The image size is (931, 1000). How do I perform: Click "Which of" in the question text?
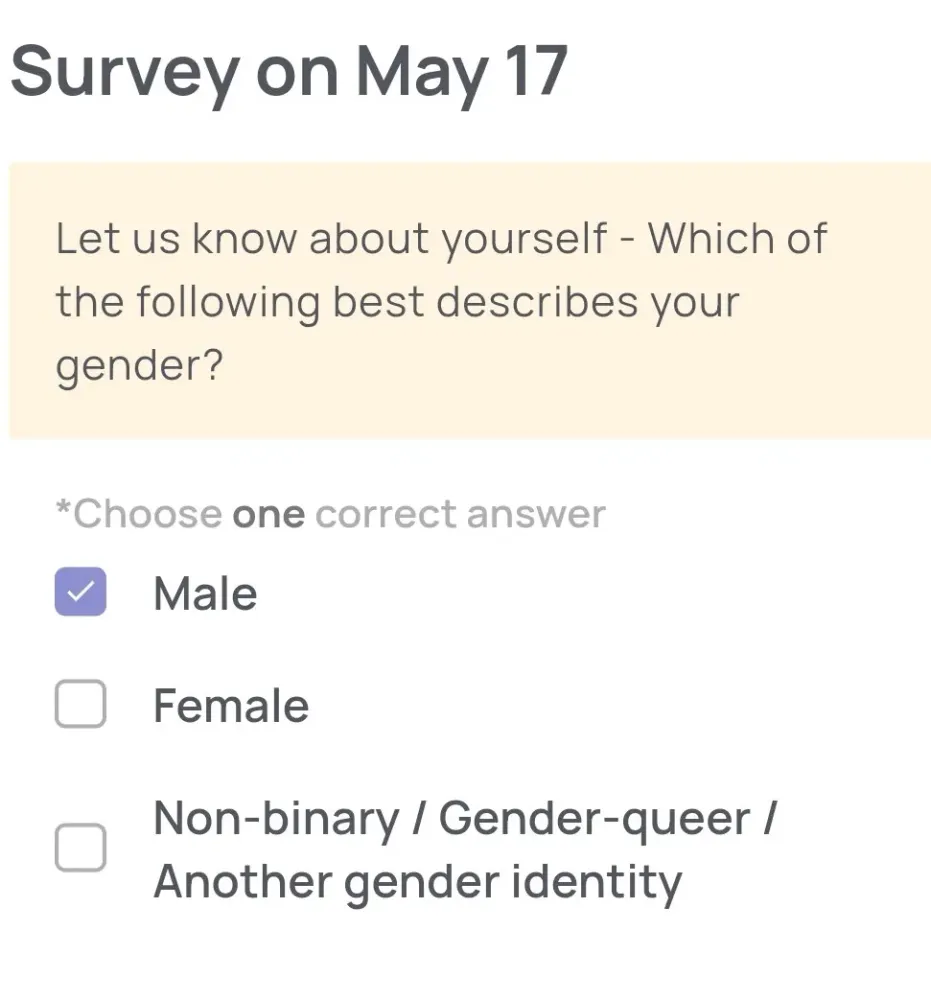point(738,239)
